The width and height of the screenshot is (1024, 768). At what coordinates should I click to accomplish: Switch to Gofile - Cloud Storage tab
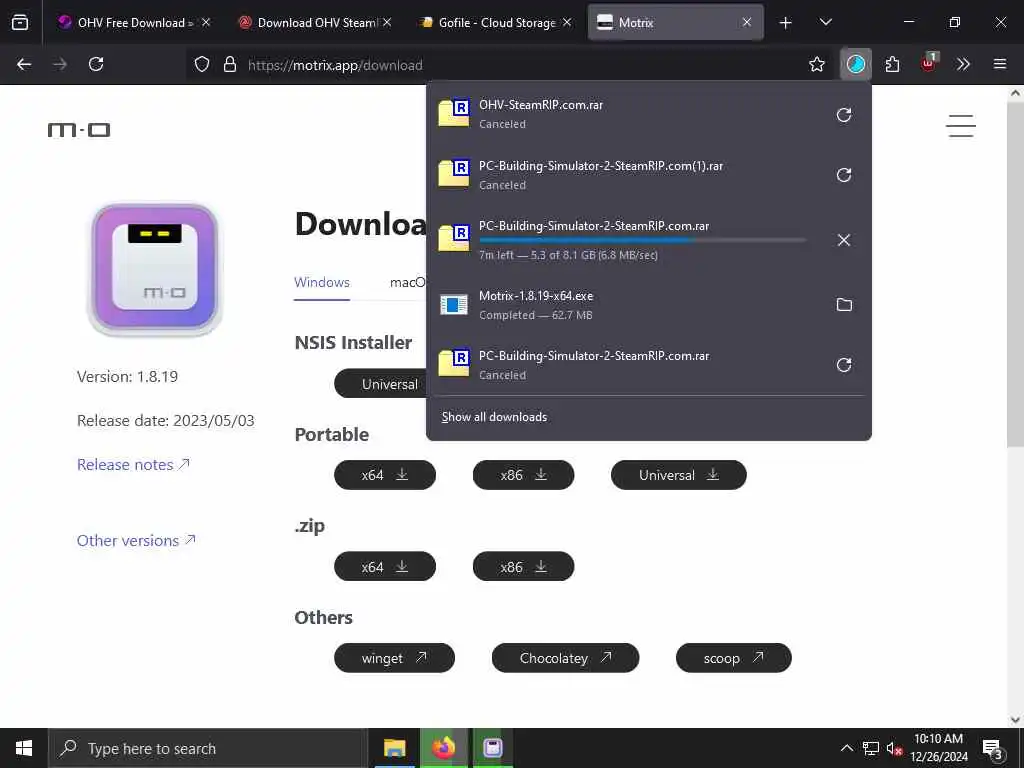pos(496,23)
